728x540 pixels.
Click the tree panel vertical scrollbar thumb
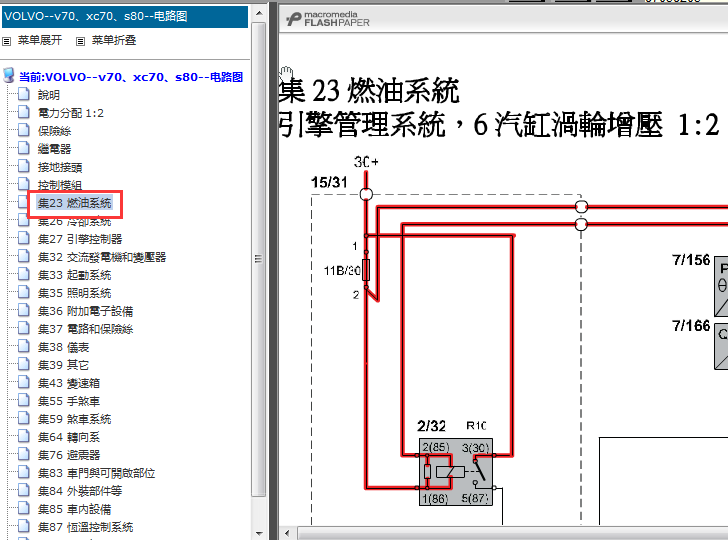click(259, 259)
